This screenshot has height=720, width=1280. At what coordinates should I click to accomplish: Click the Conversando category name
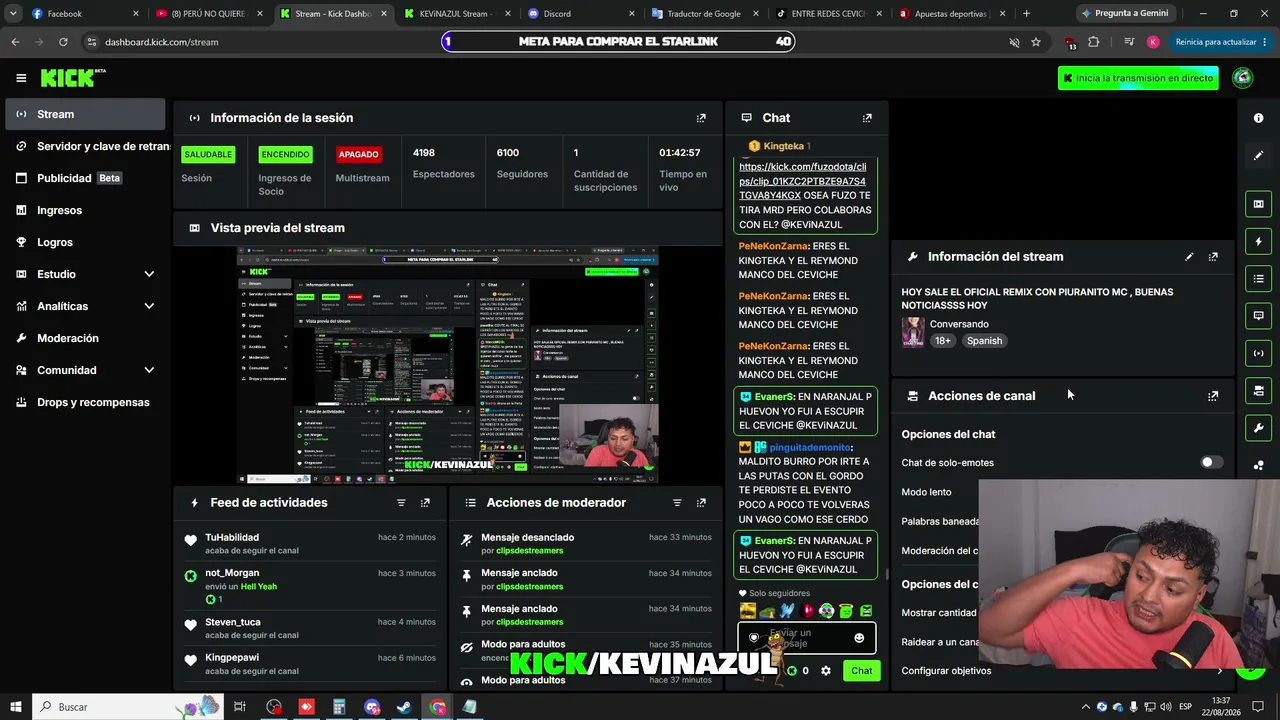coord(959,324)
